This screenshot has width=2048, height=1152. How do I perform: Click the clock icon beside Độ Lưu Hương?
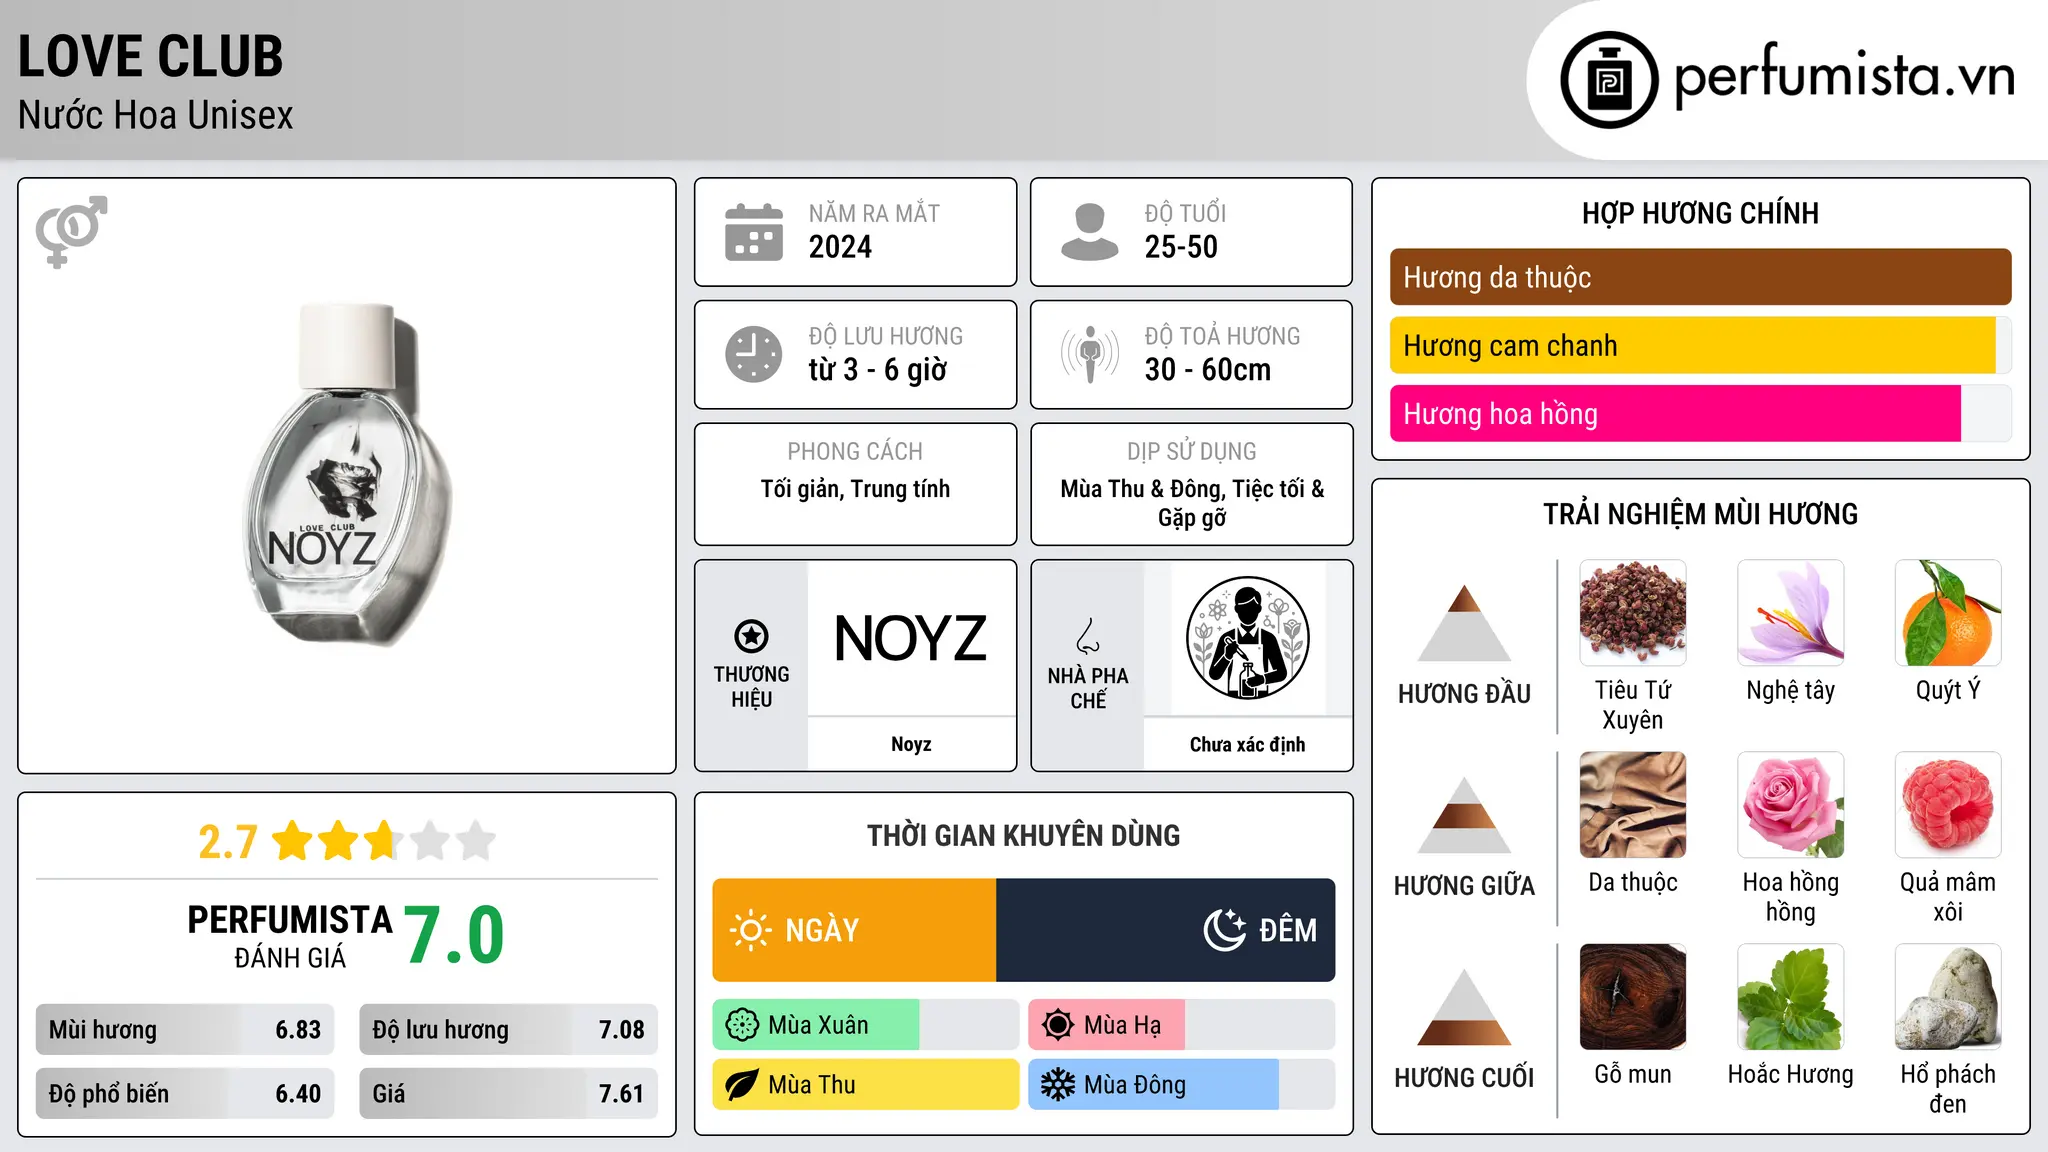point(754,354)
